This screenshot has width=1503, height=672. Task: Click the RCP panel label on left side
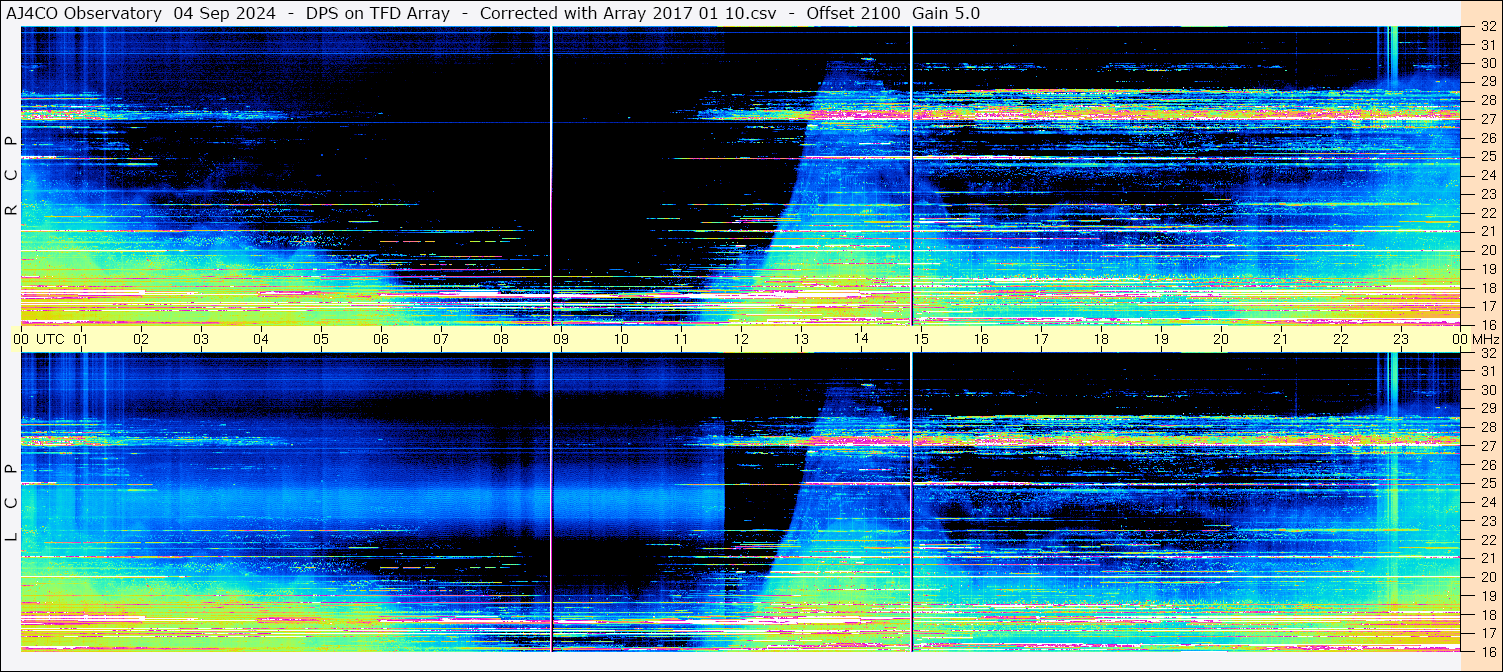tap(11, 177)
